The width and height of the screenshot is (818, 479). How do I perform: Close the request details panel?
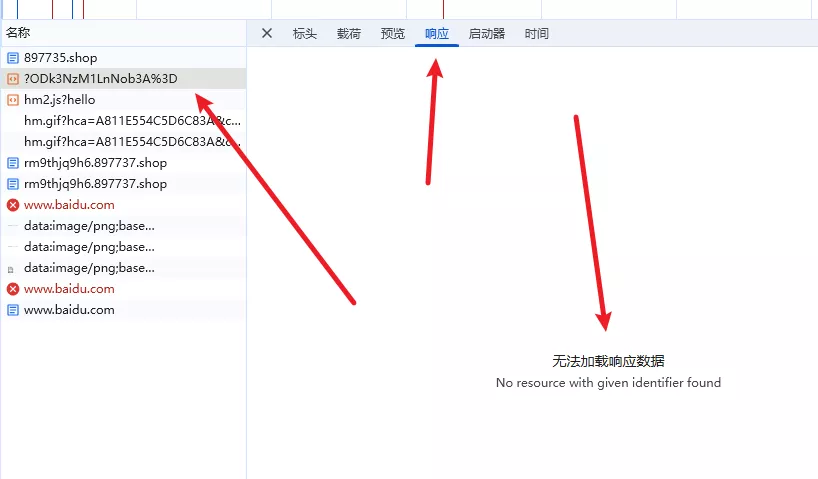267,33
